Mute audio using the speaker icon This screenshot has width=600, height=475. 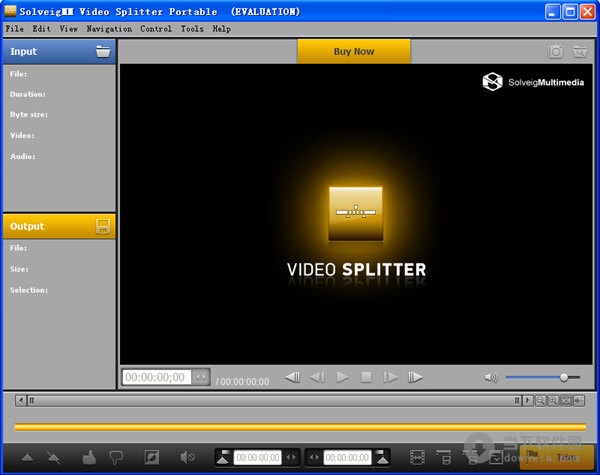point(491,377)
